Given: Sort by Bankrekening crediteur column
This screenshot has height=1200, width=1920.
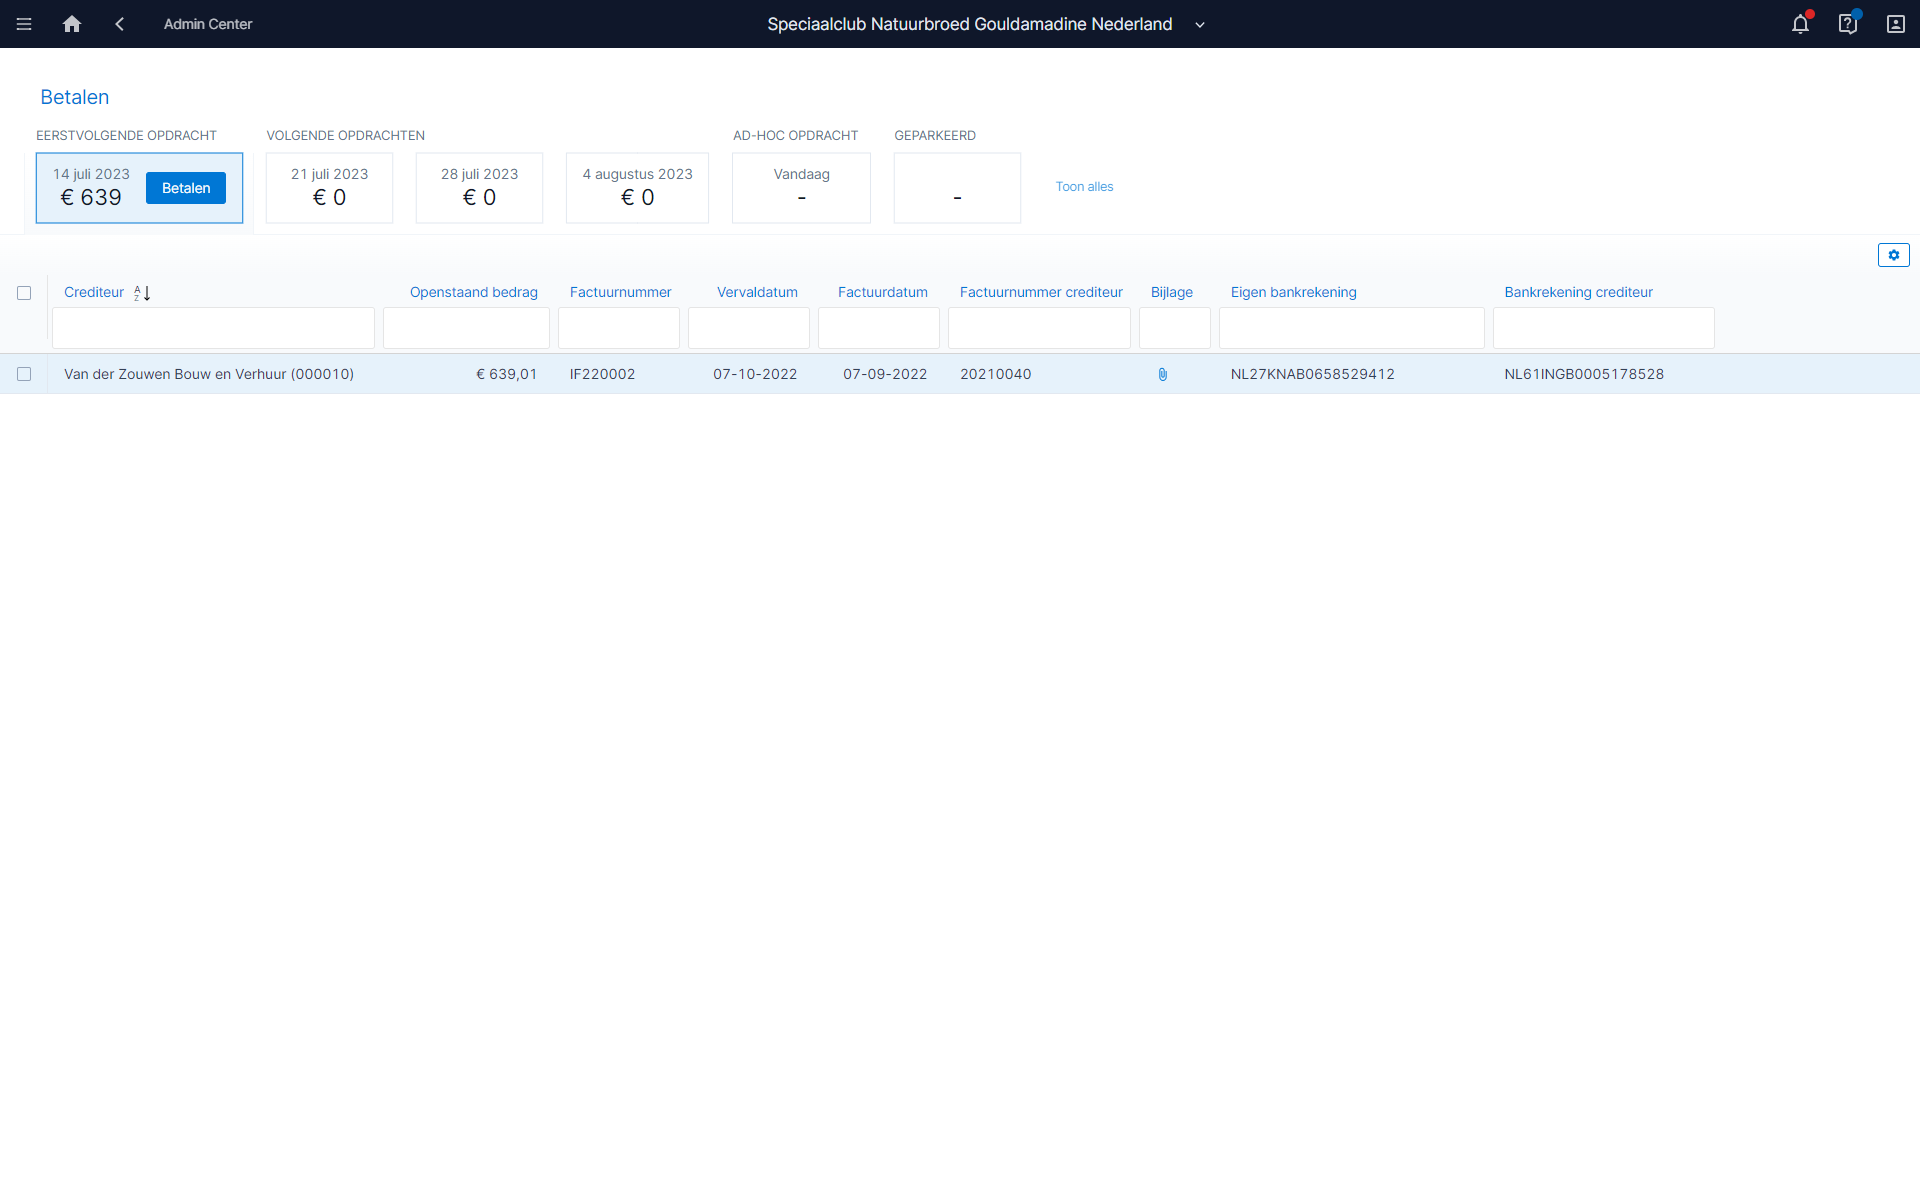Looking at the screenshot, I should (1579, 292).
